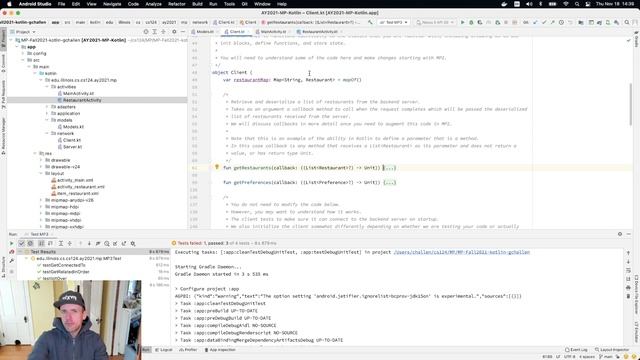This screenshot has width=640, height=360.
Task: Open the Nexus device selector dropdown
Action: [x=435, y=22]
